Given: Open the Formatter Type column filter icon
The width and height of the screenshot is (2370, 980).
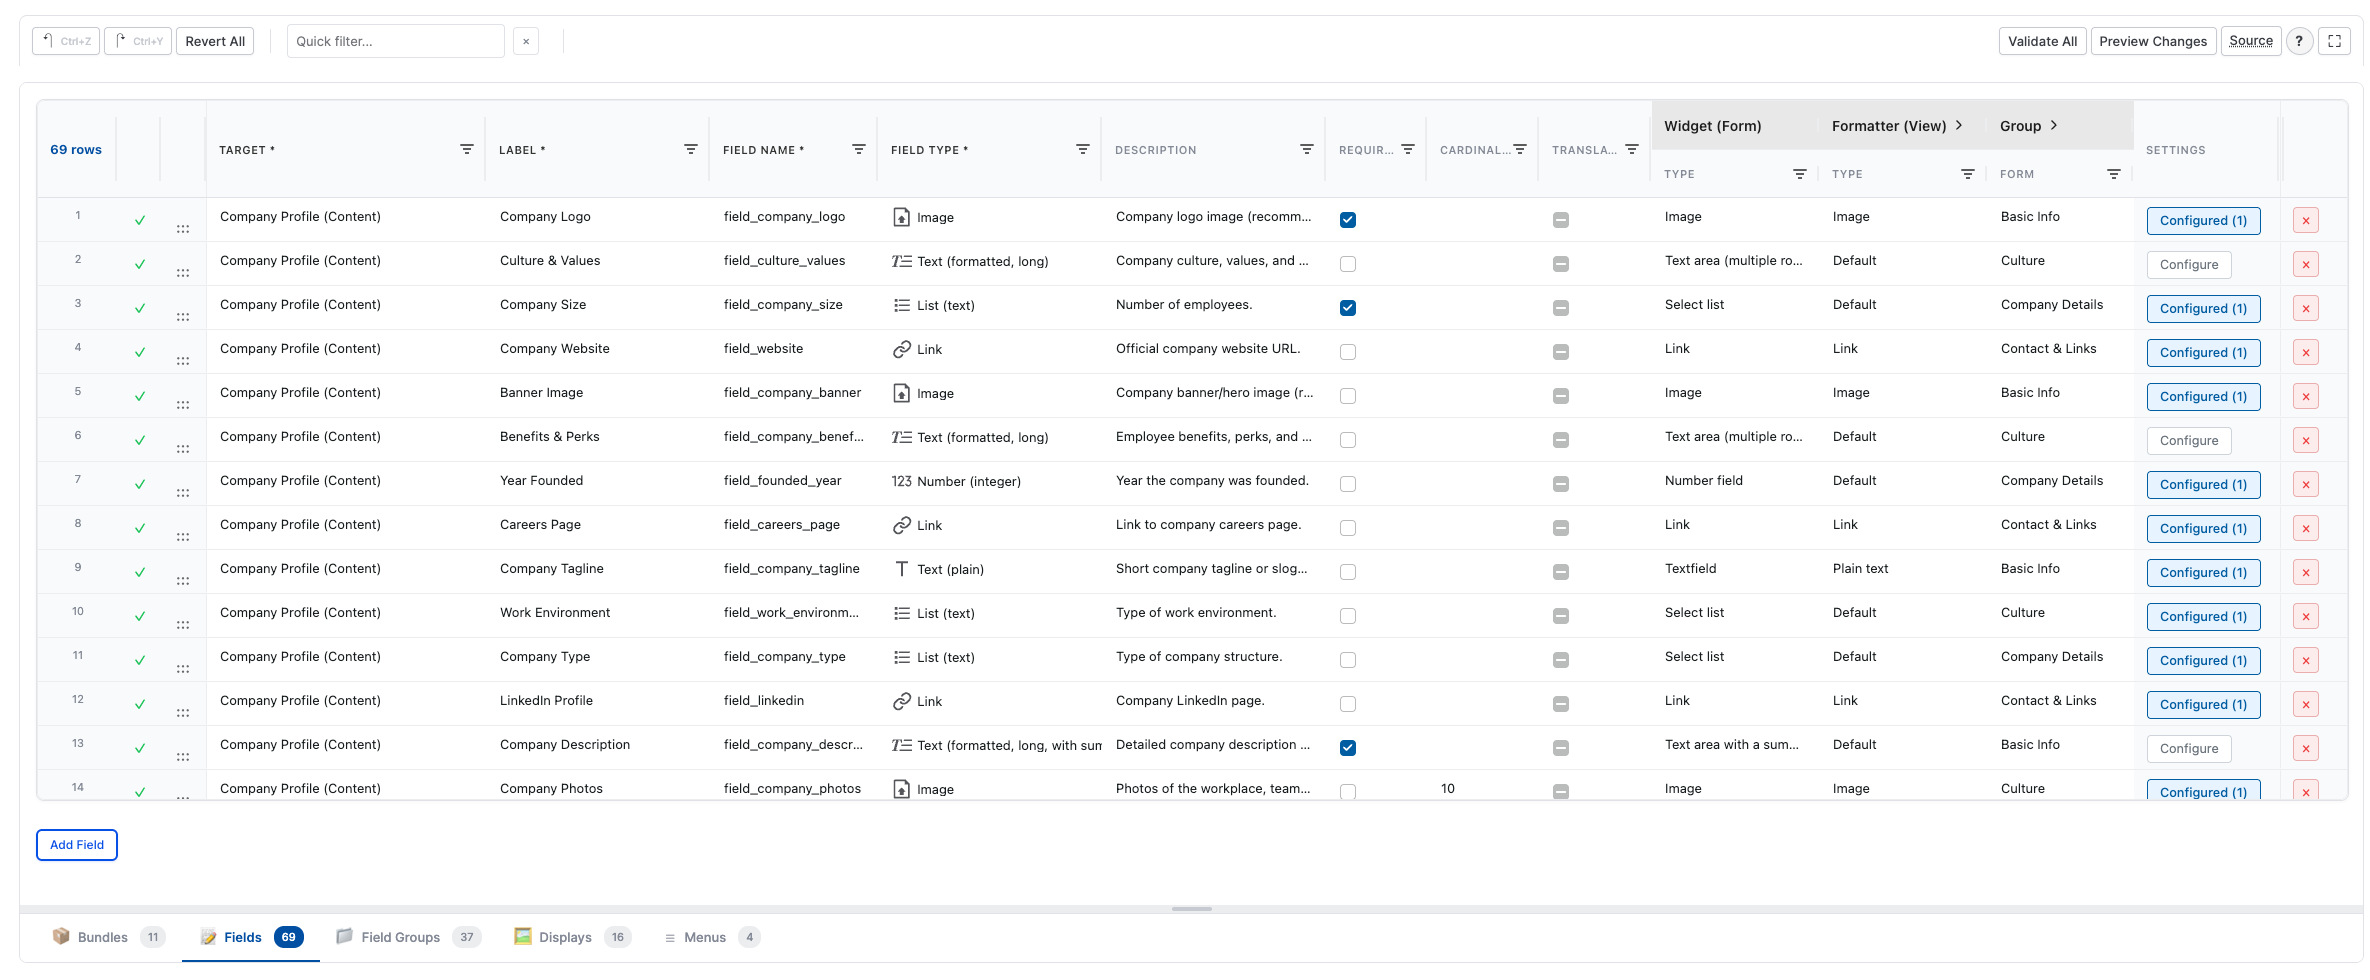Looking at the screenshot, I should point(1968,174).
